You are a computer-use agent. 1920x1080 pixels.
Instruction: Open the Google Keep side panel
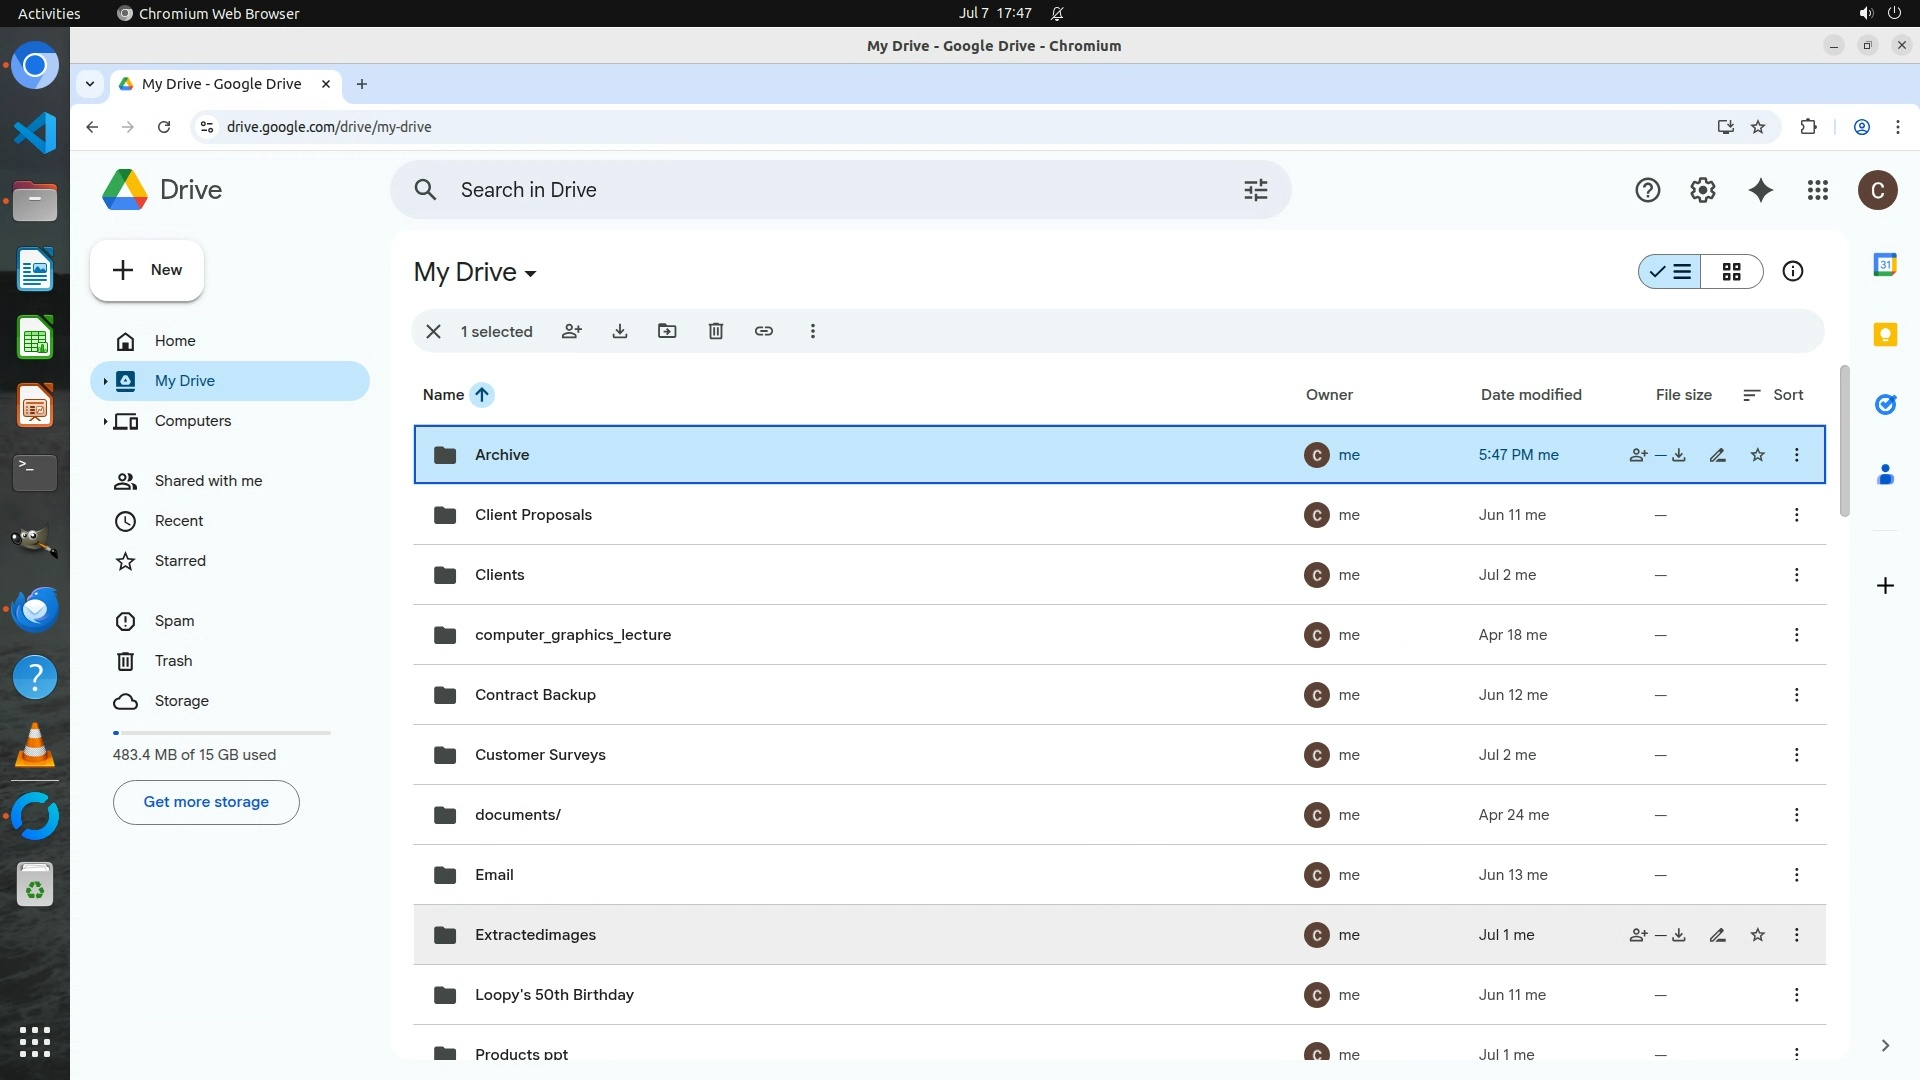pyautogui.click(x=1885, y=335)
